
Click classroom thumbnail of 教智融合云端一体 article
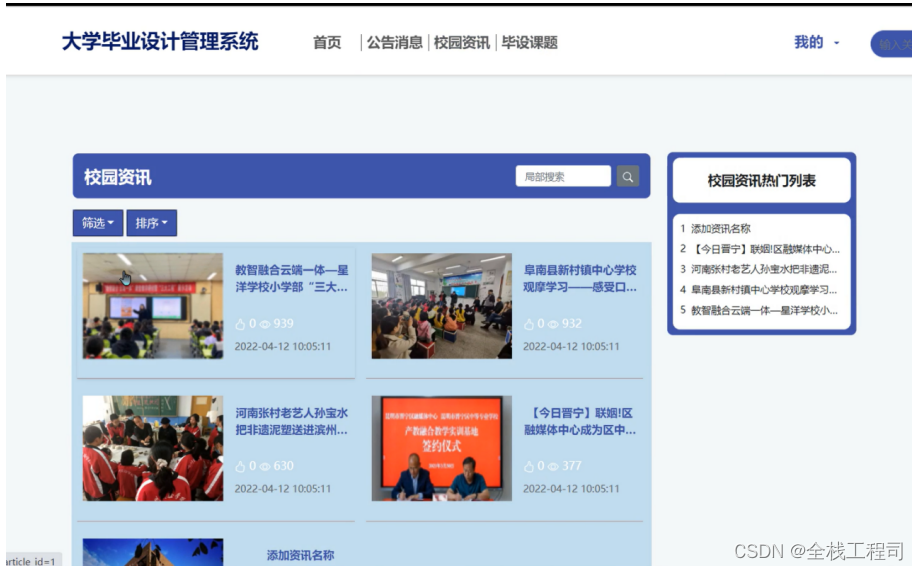153,306
